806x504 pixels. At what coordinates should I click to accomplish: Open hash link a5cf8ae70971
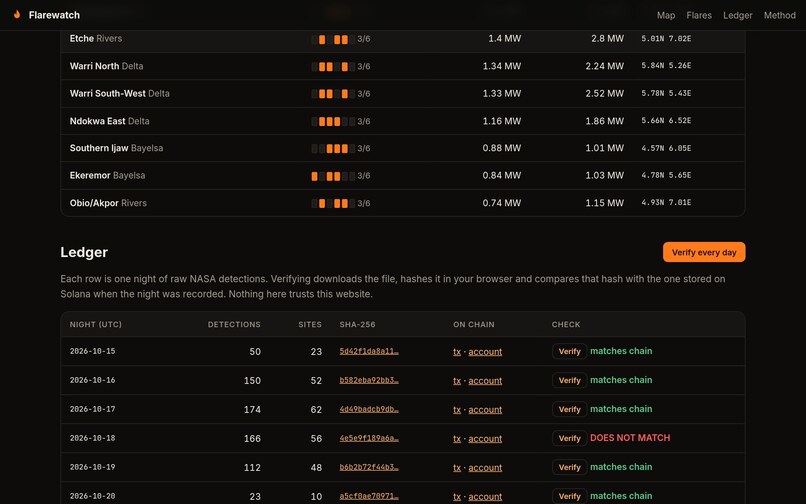(x=369, y=496)
